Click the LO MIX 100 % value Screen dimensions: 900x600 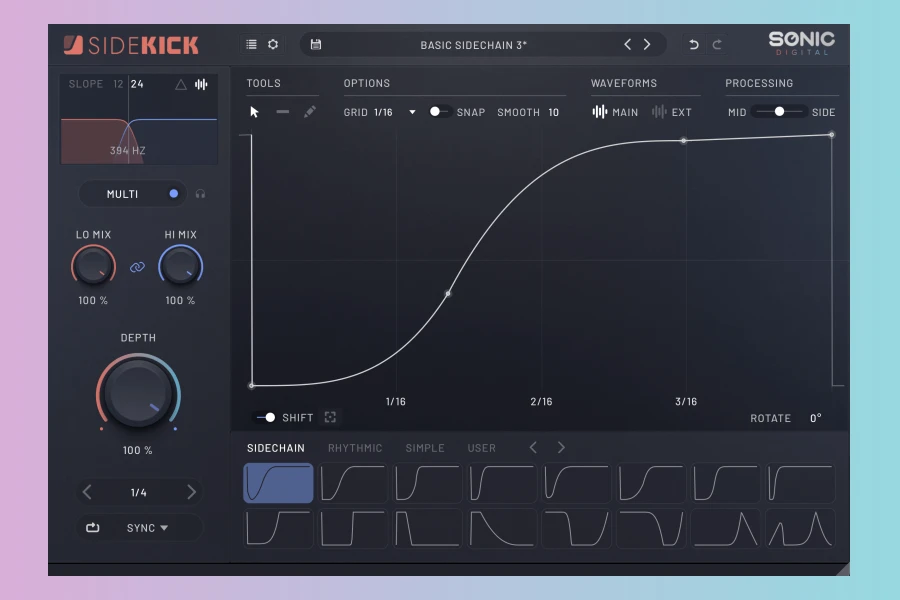pos(93,300)
